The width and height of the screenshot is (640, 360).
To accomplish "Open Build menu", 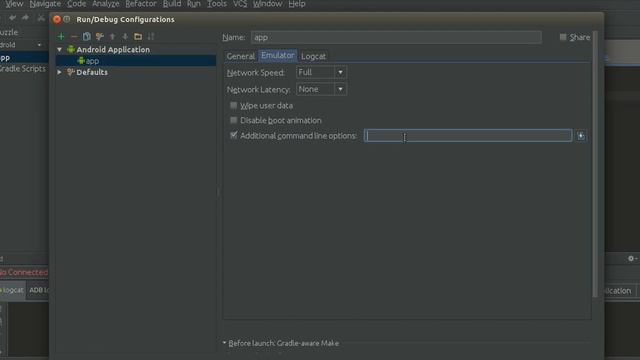I will (x=172, y=4).
